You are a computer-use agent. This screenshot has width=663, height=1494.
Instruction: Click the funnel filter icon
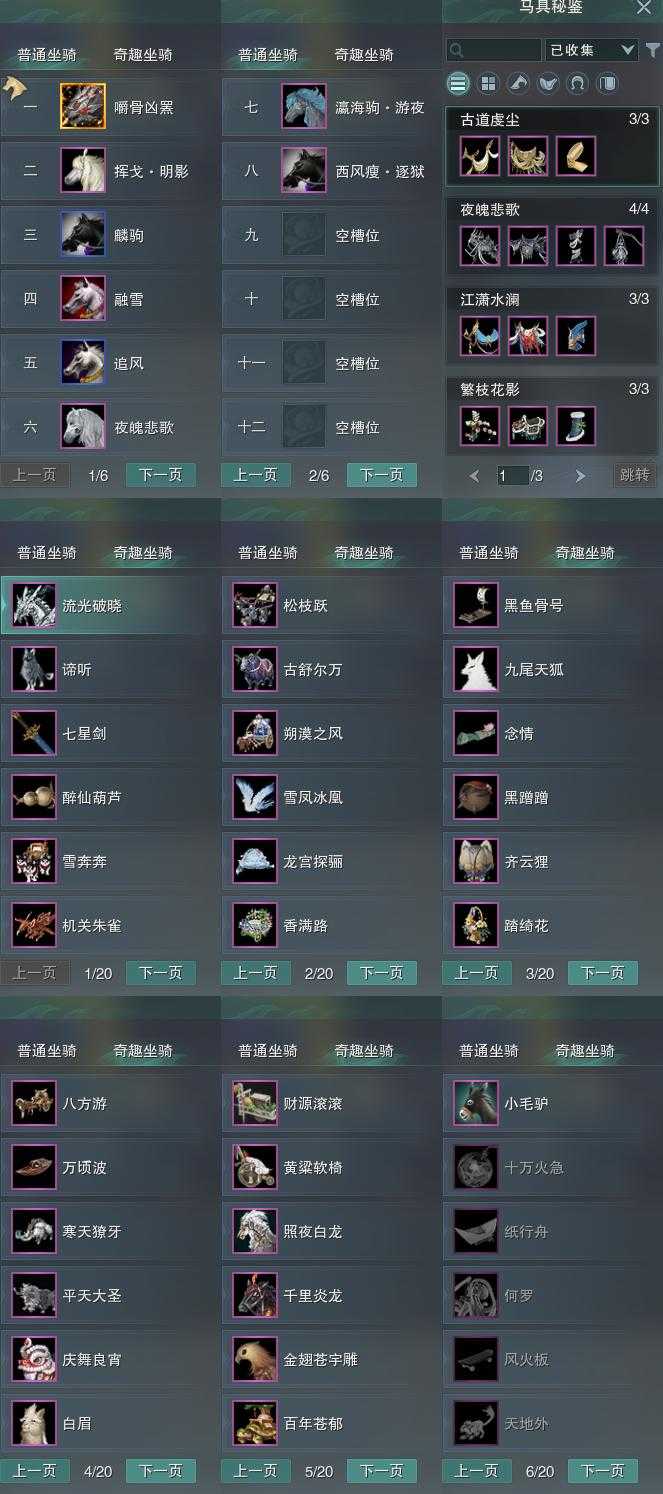652,50
